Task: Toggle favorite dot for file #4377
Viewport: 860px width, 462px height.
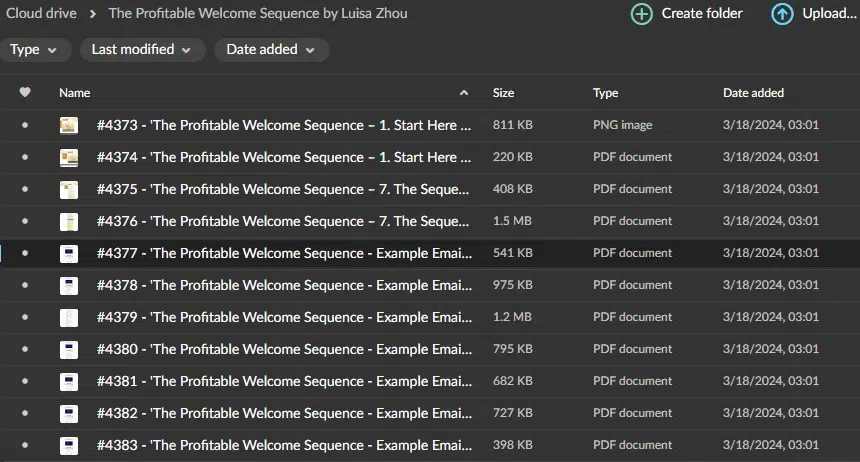Action: 25,253
